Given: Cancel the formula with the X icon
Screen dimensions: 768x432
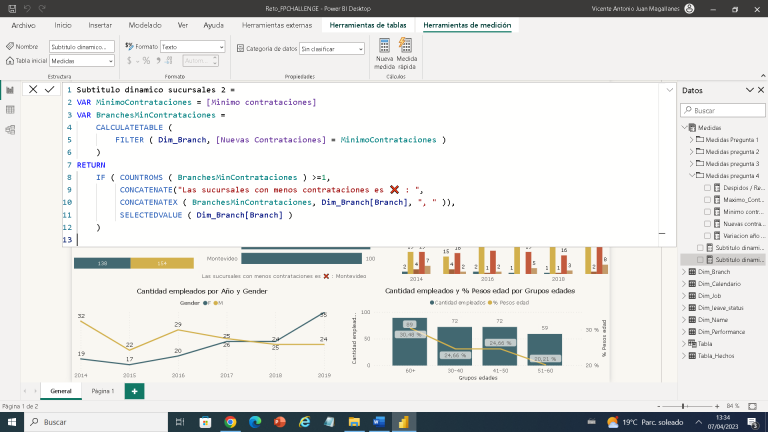Looking at the screenshot, I should point(33,90).
